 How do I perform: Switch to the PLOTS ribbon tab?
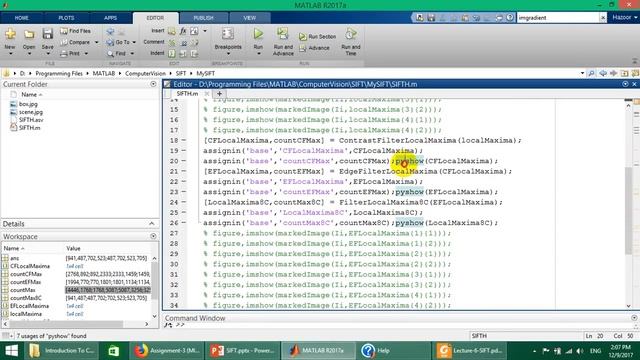coord(66,18)
